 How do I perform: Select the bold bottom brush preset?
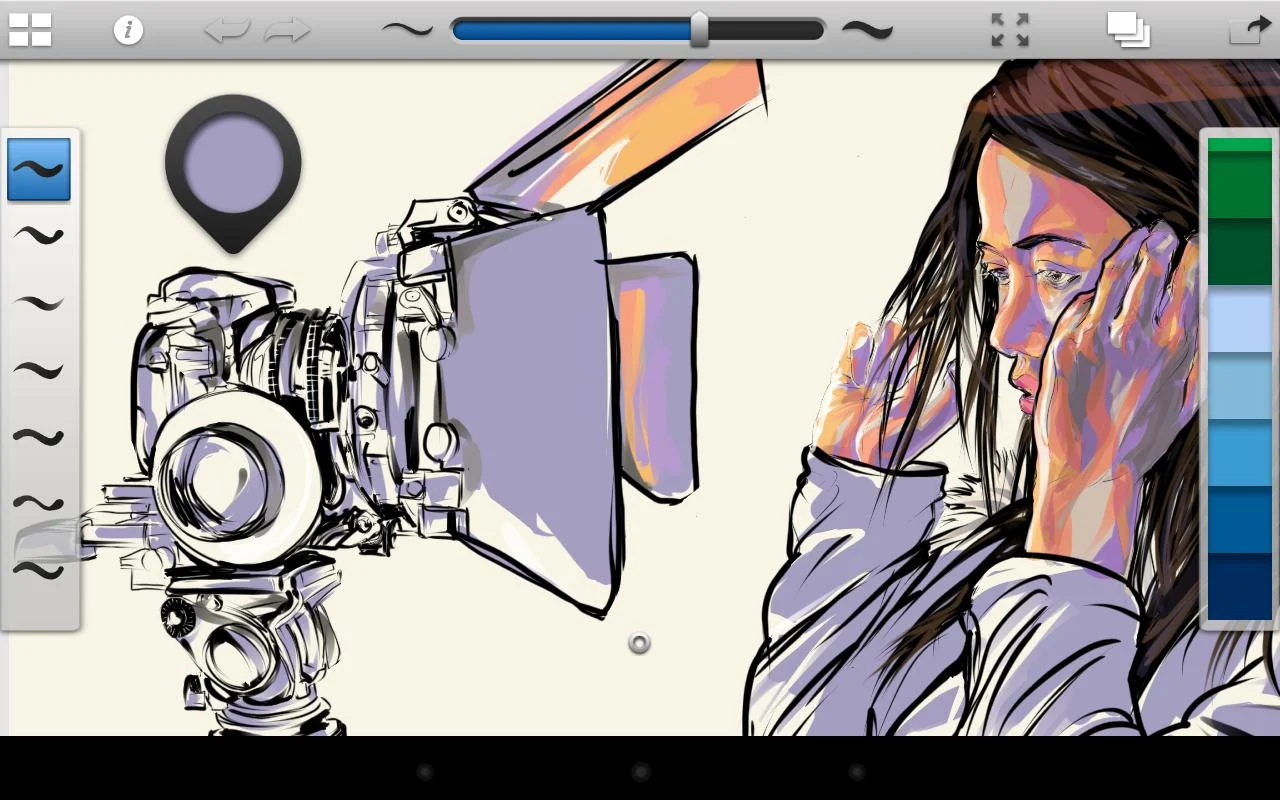(x=38, y=568)
